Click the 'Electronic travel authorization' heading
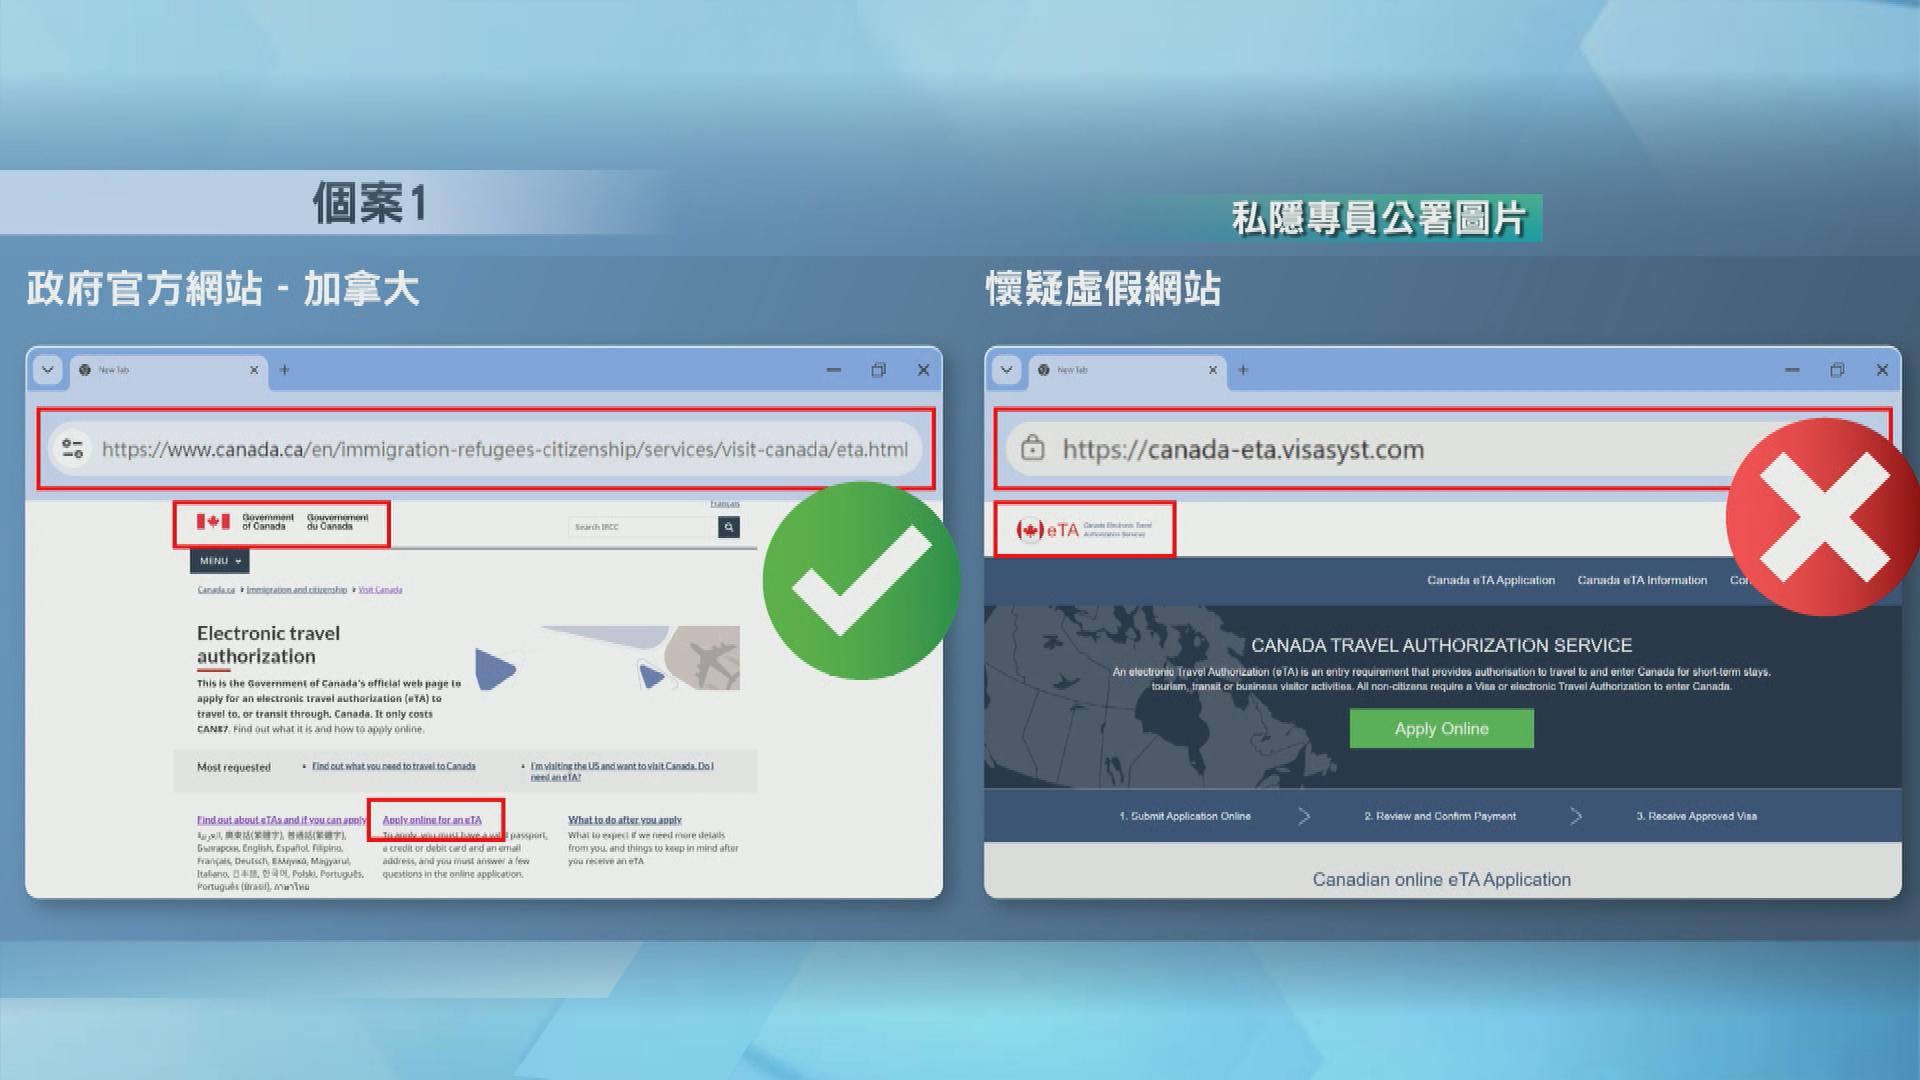1920x1080 pixels. pos(268,645)
